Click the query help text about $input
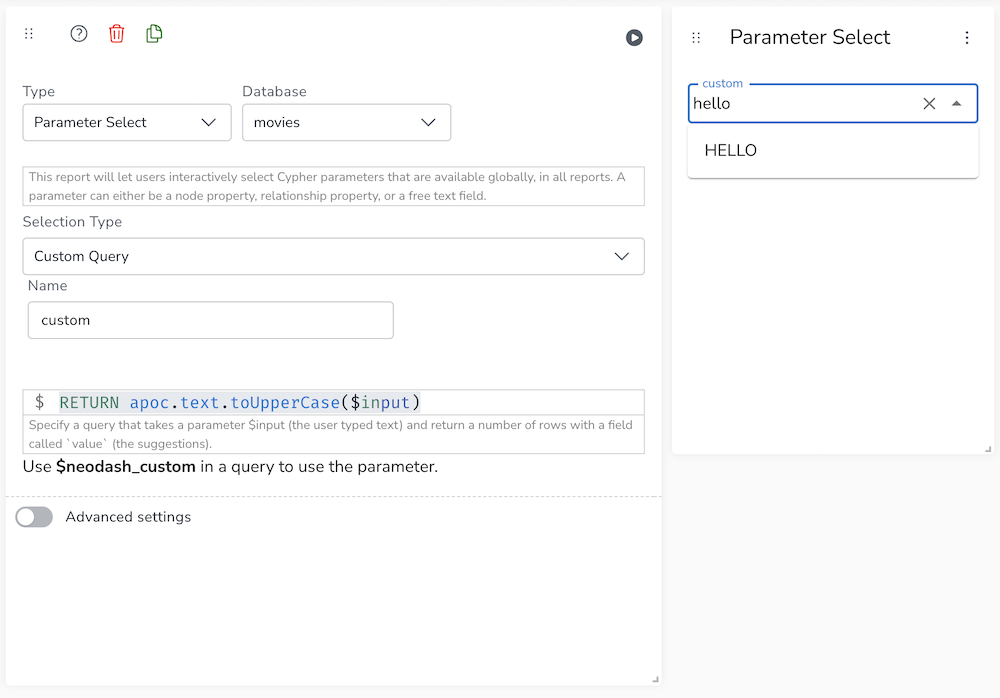1000x698 pixels. coord(334,434)
